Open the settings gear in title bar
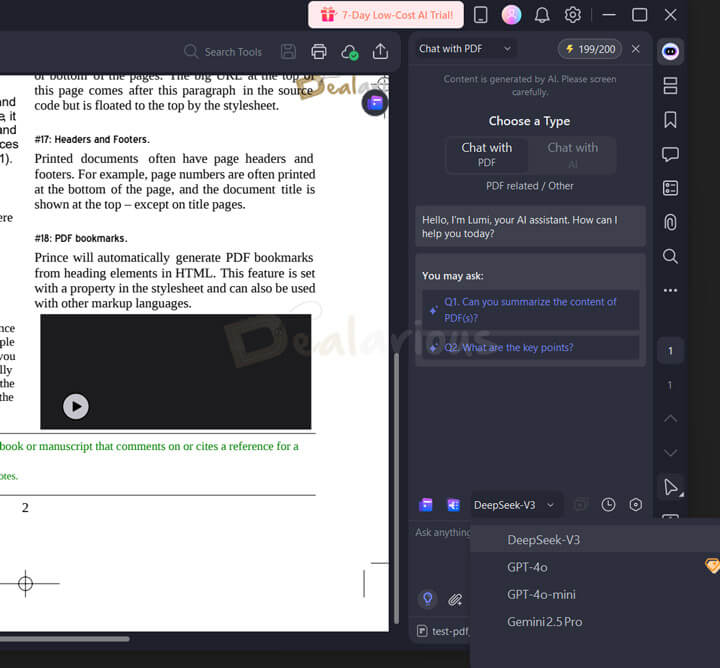The height and width of the screenshot is (668, 720). point(572,15)
